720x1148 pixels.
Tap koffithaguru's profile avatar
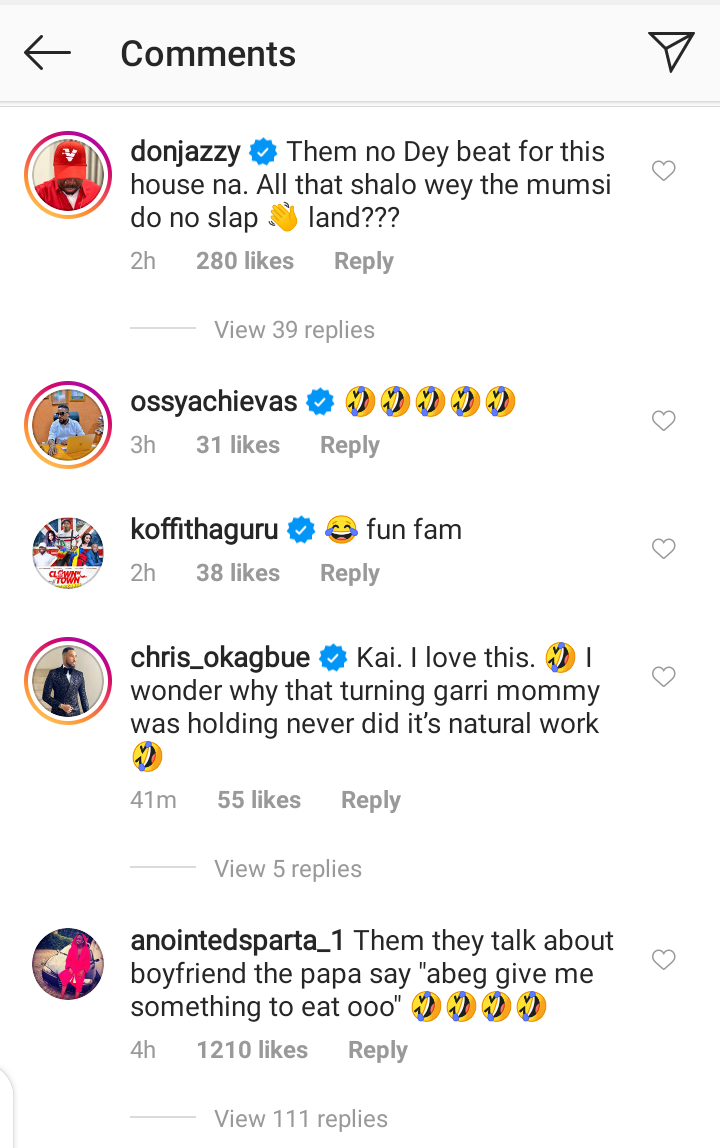coord(66,551)
